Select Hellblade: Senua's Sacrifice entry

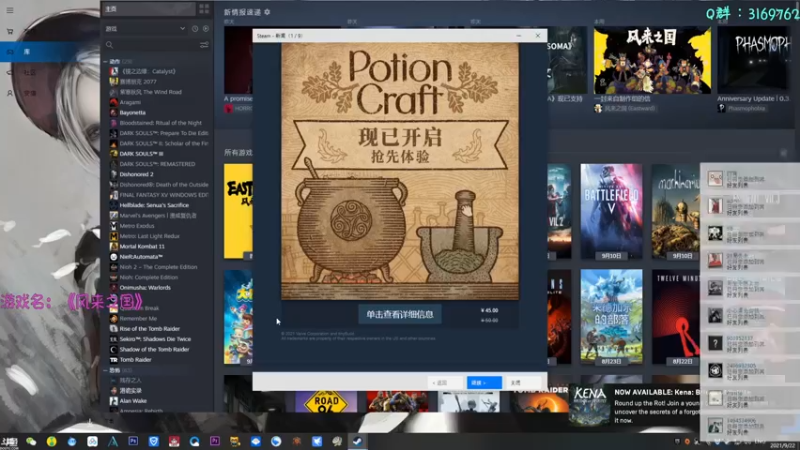point(154,205)
